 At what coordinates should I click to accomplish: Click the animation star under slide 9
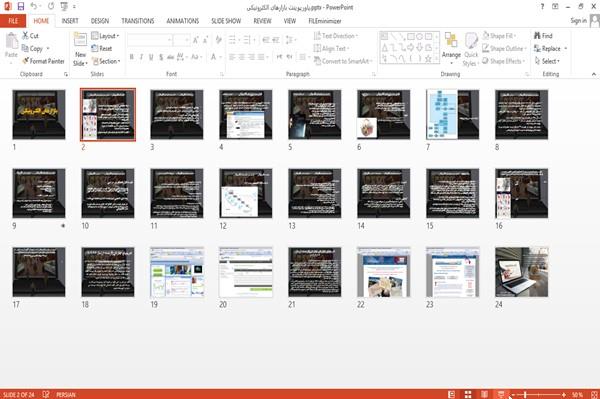(x=63, y=226)
